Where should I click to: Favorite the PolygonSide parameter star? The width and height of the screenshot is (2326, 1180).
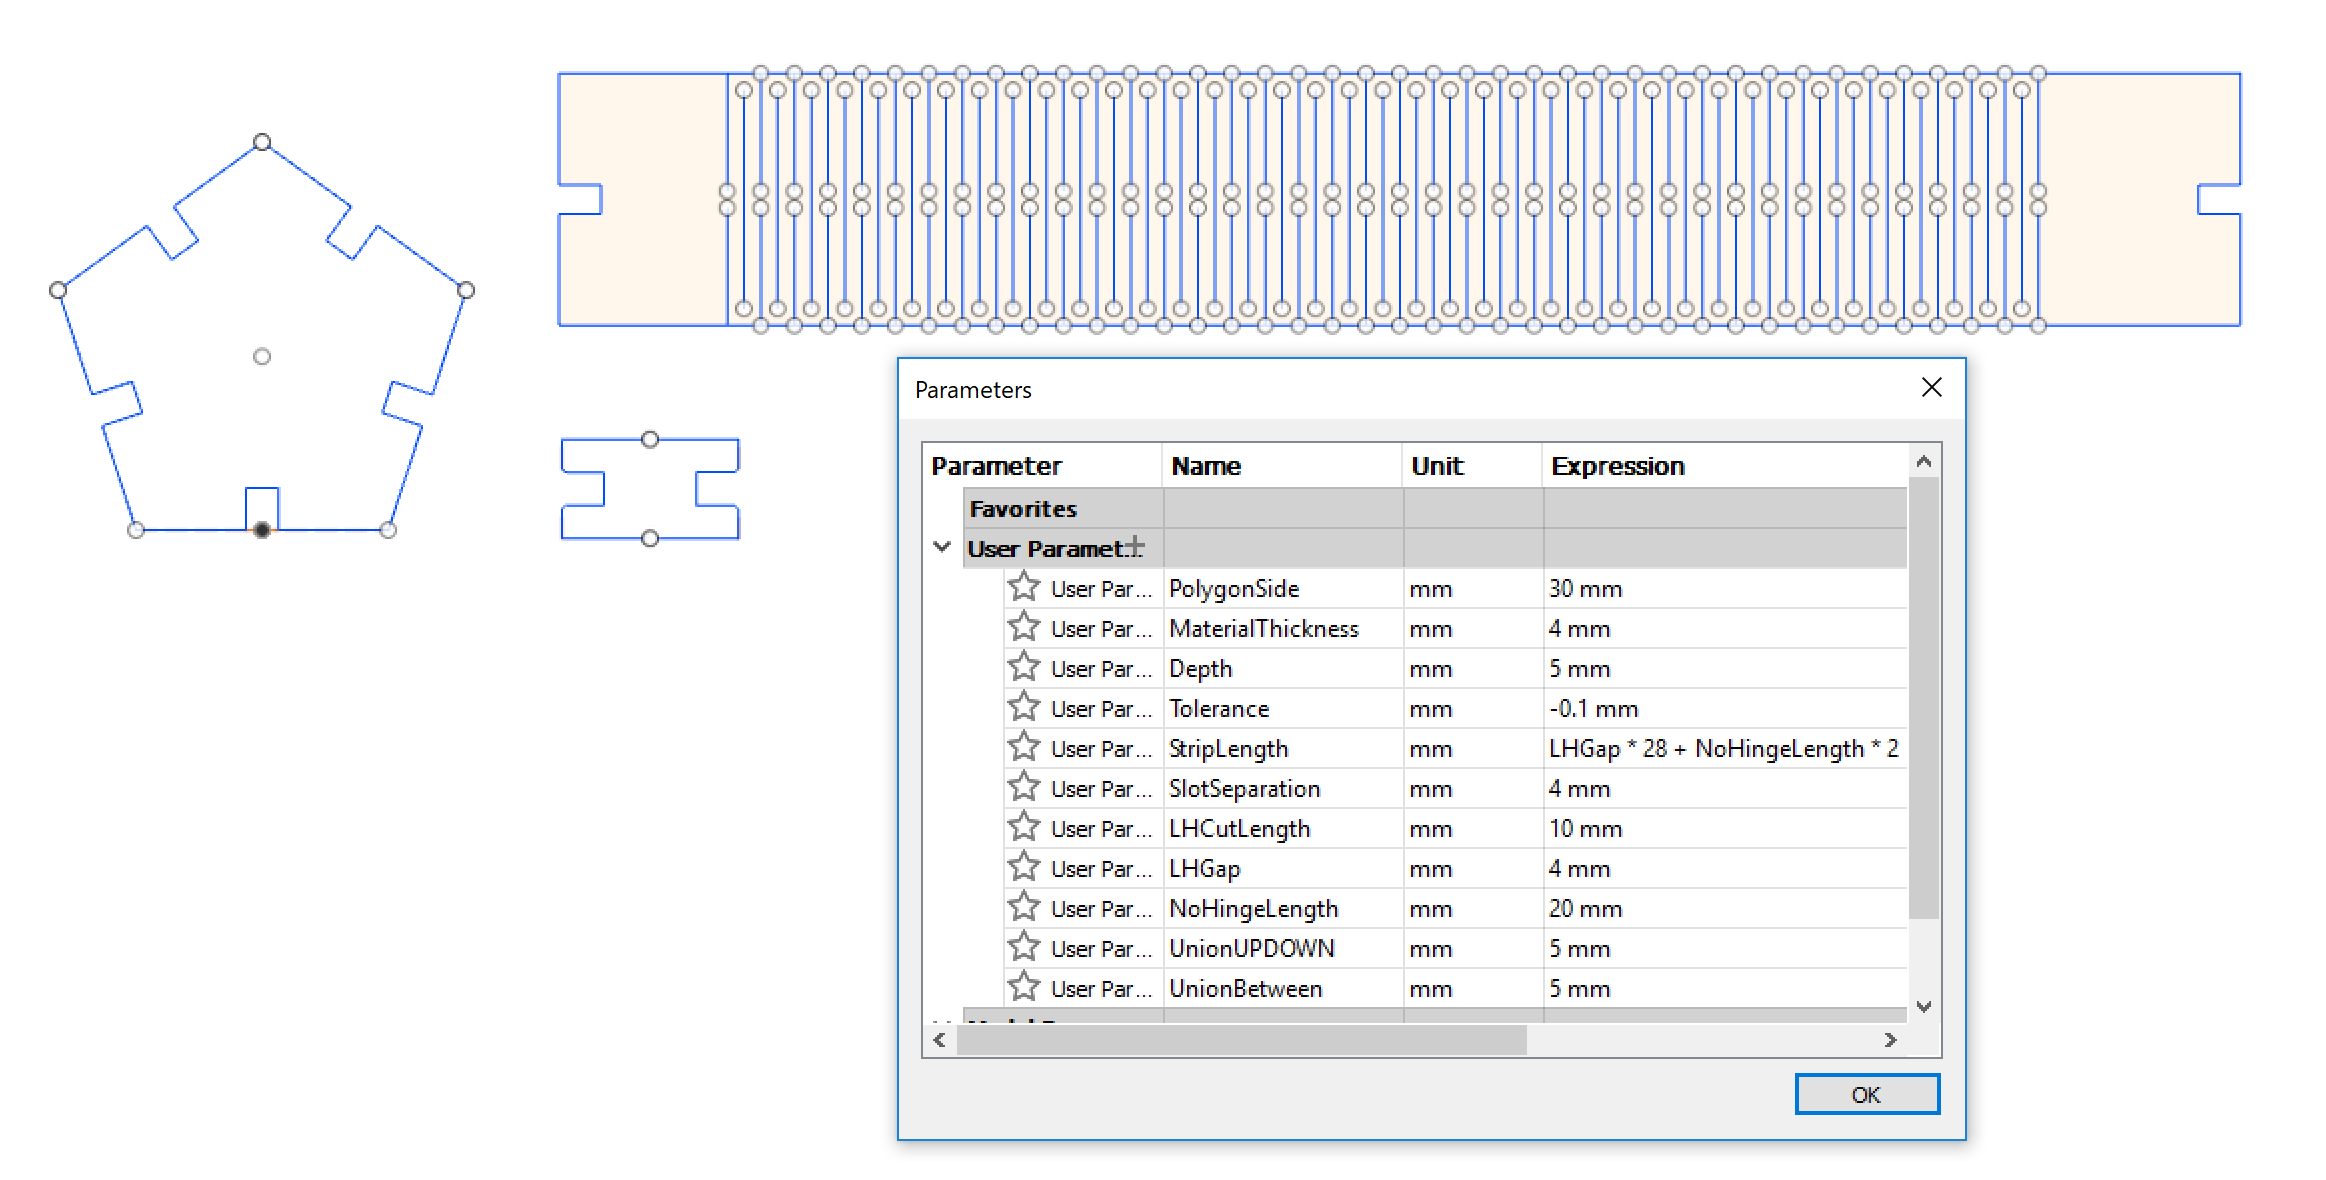point(1023,587)
